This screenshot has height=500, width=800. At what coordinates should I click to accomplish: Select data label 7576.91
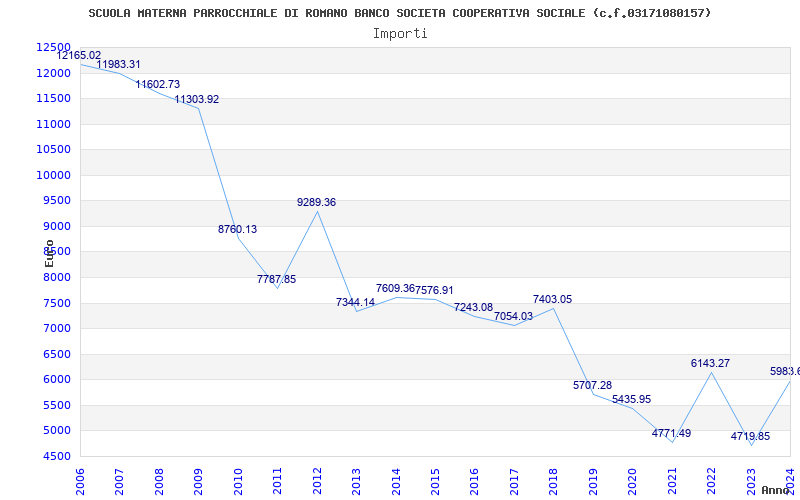click(x=434, y=290)
